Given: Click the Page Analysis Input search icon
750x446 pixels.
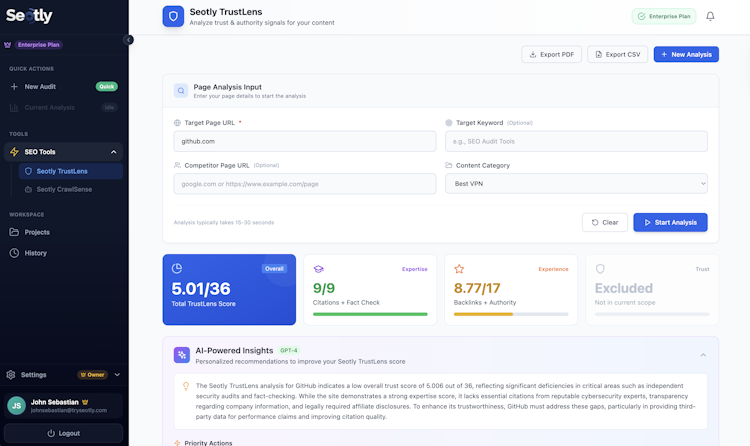Looking at the screenshot, I should coord(181,90).
